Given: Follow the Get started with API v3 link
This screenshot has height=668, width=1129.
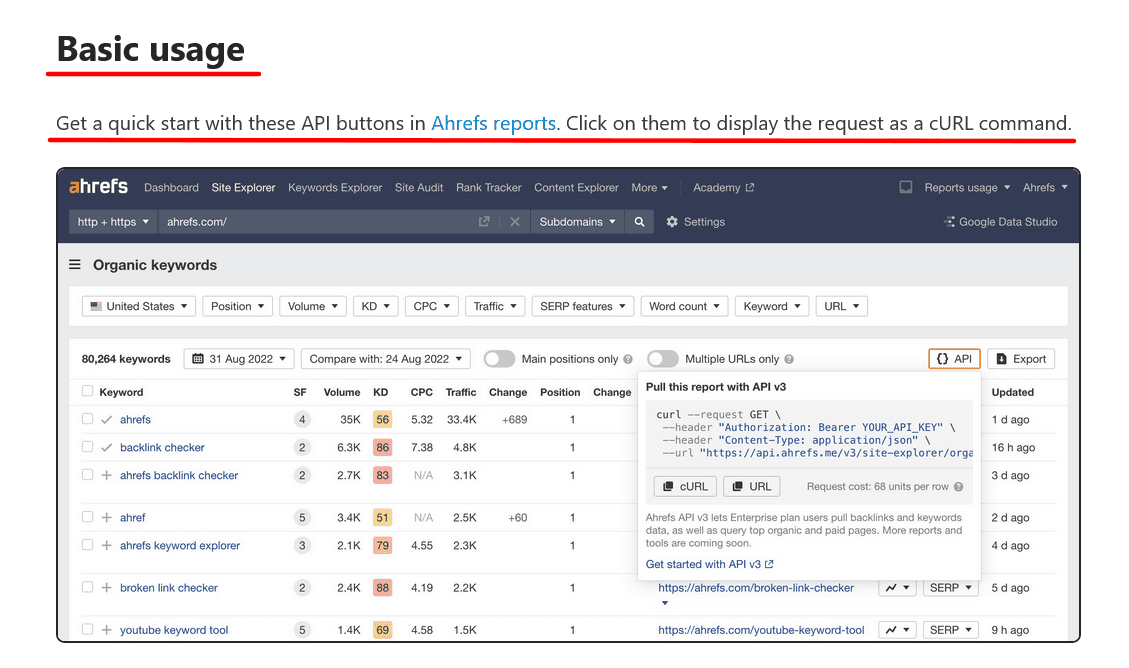Looking at the screenshot, I should 703,564.
